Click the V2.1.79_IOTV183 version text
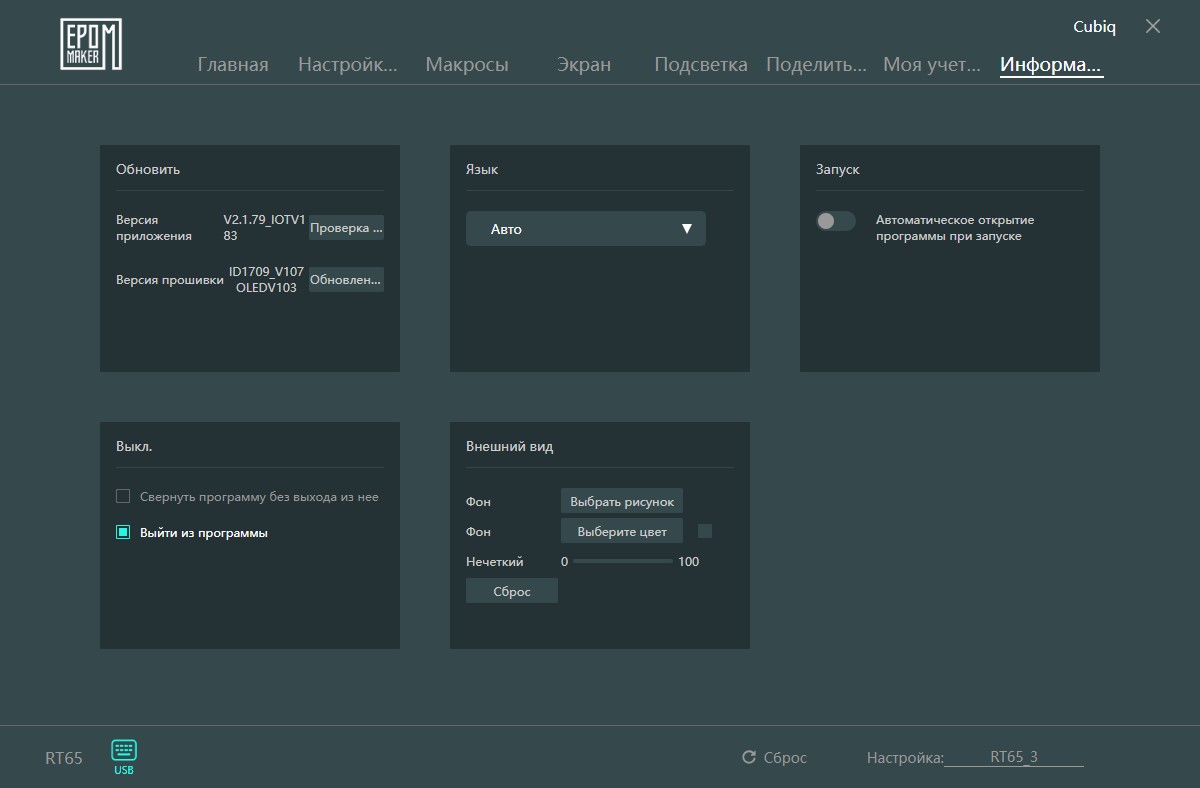This screenshot has height=788, width=1200. click(x=265, y=228)
